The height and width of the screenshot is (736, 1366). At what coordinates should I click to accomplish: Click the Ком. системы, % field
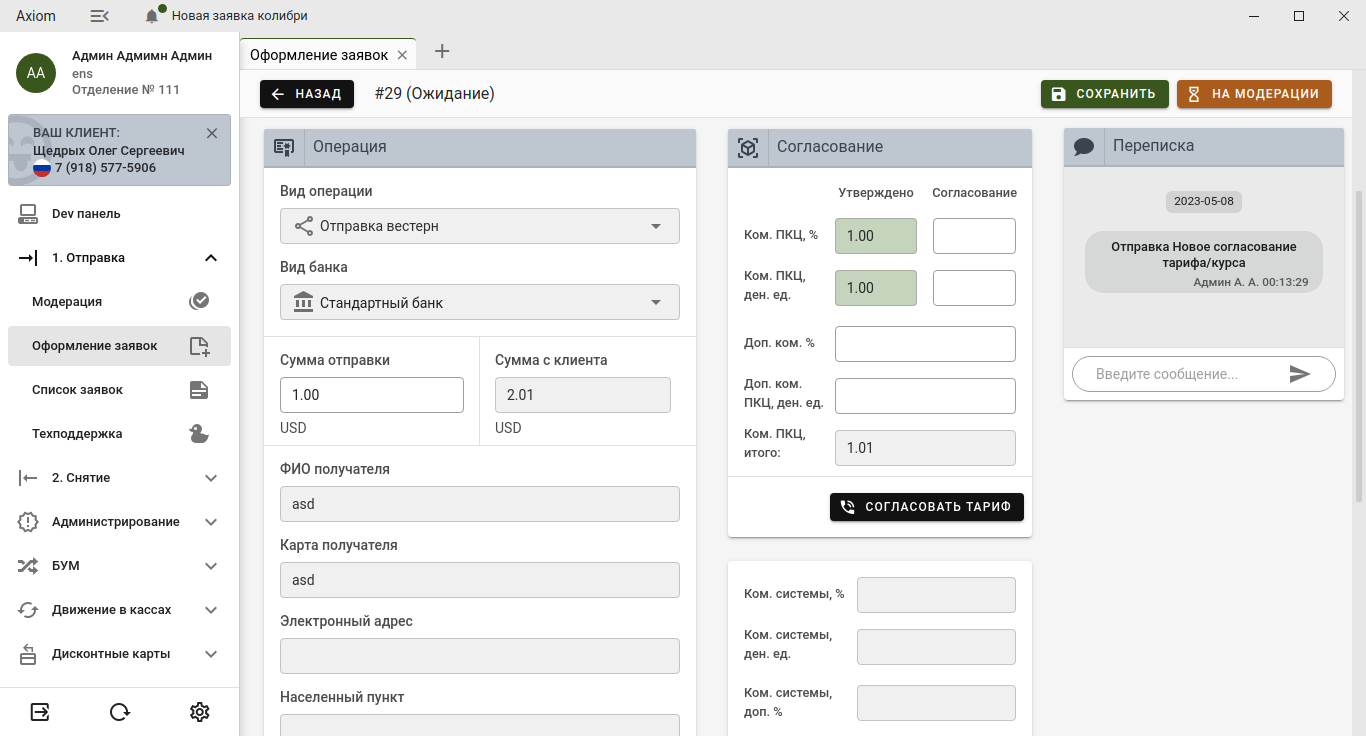coord(936,595)
